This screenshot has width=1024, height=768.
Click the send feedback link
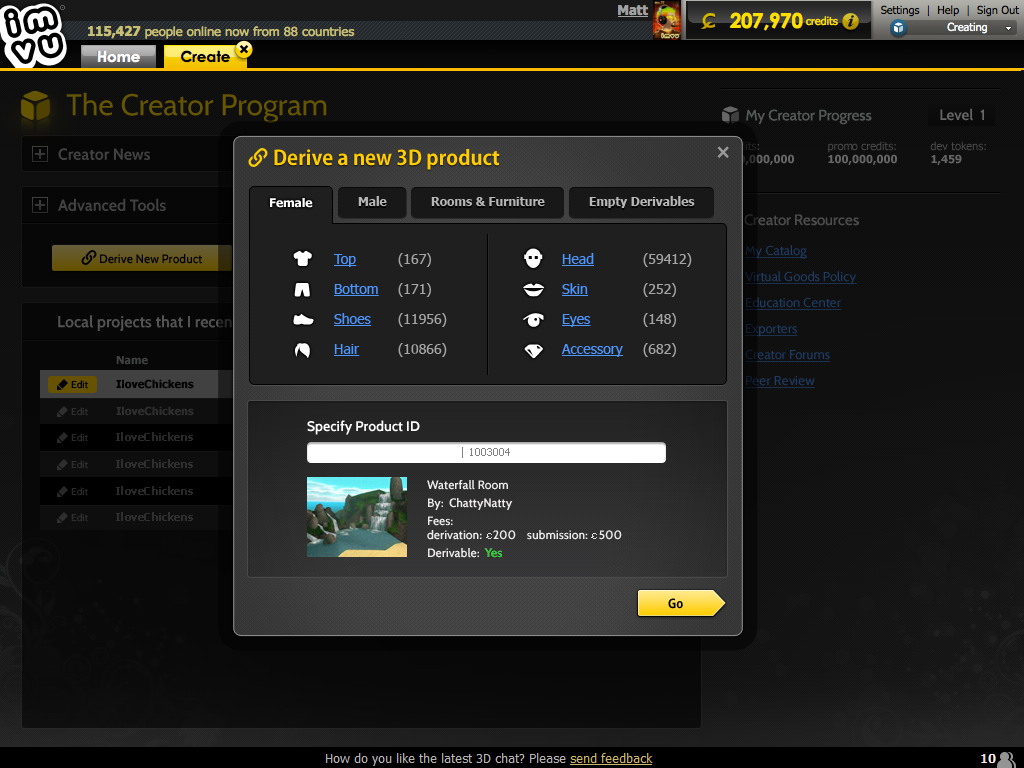611,758
